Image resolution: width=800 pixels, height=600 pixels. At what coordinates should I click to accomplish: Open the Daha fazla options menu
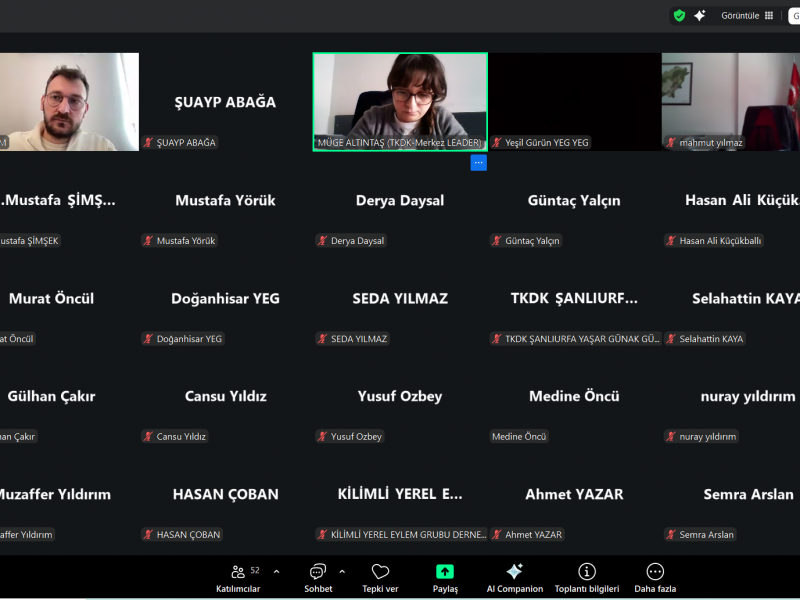click(655, 577)
